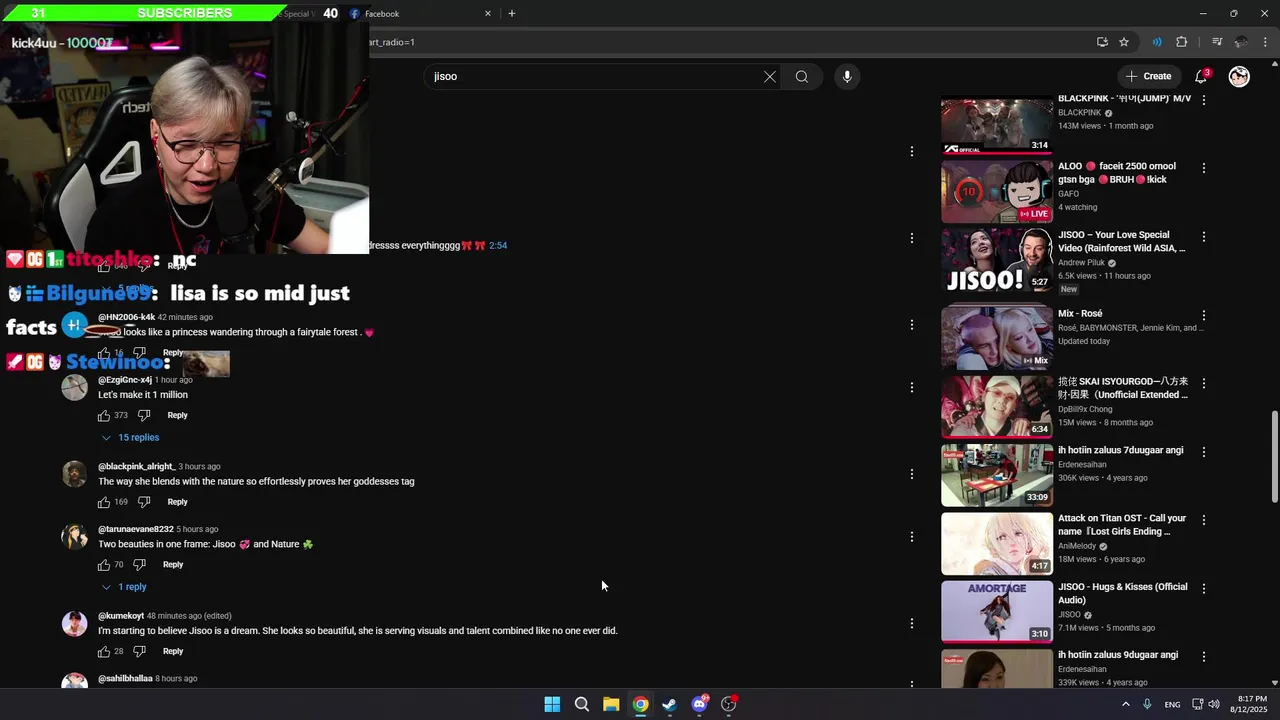Open Chrome extensions puzzle icon
The height and width of the screenshot is (720, 1280).
(x=1181, y=42)
